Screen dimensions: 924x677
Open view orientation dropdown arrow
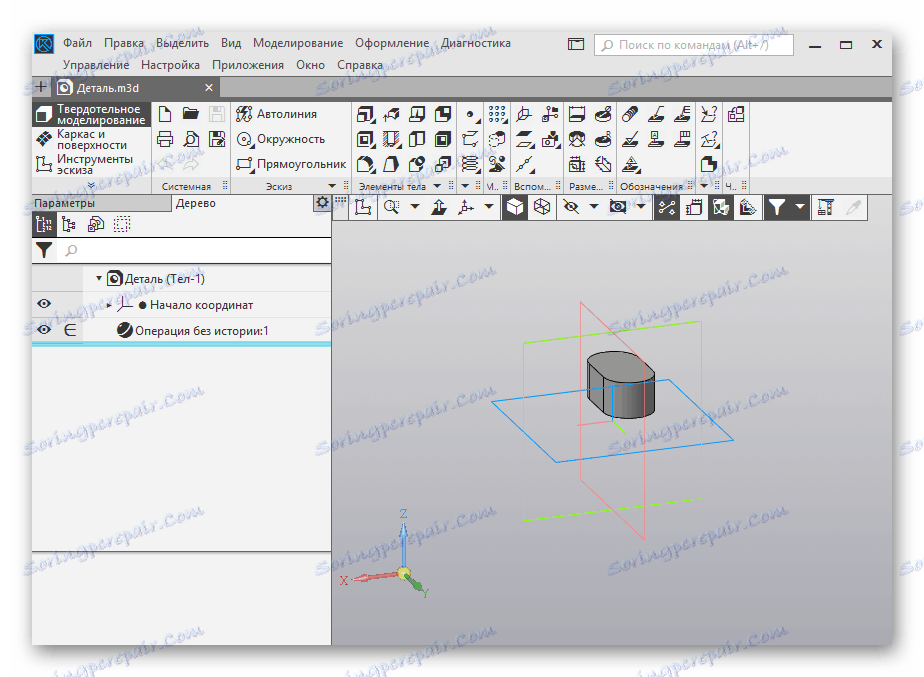coord(489,207)
